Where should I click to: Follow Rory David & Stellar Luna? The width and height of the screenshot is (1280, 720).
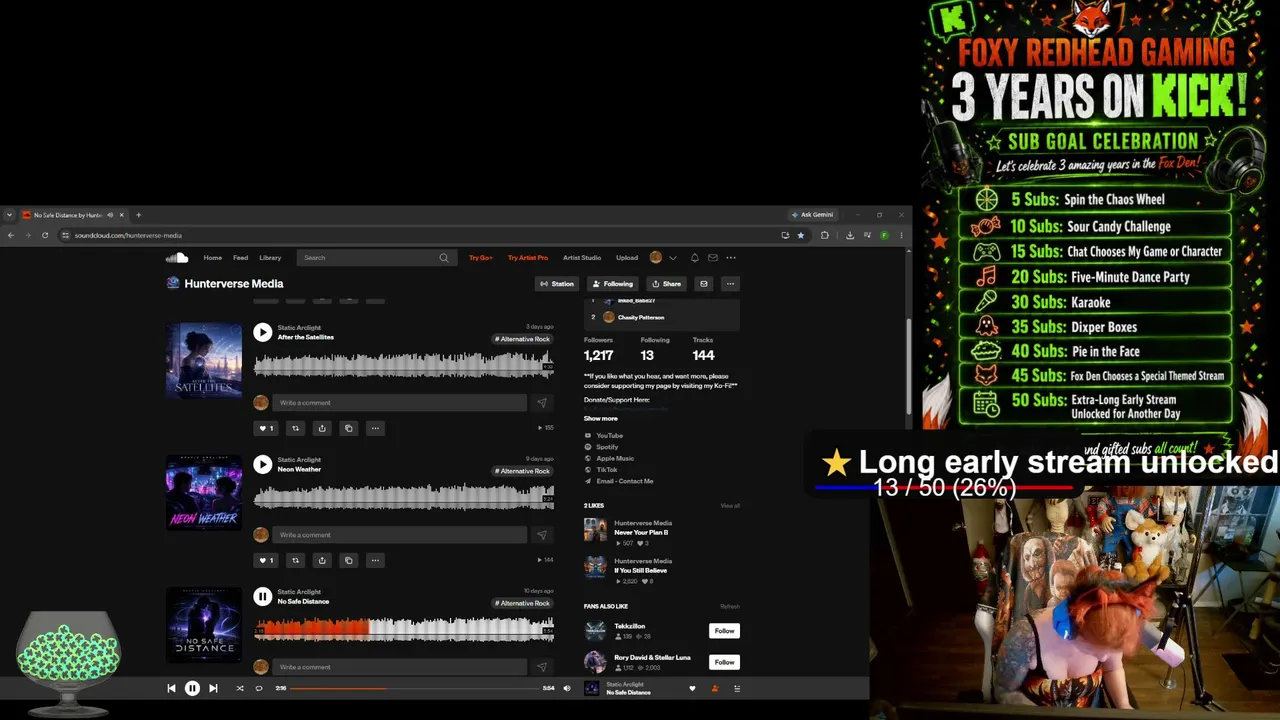pos(724,662)
